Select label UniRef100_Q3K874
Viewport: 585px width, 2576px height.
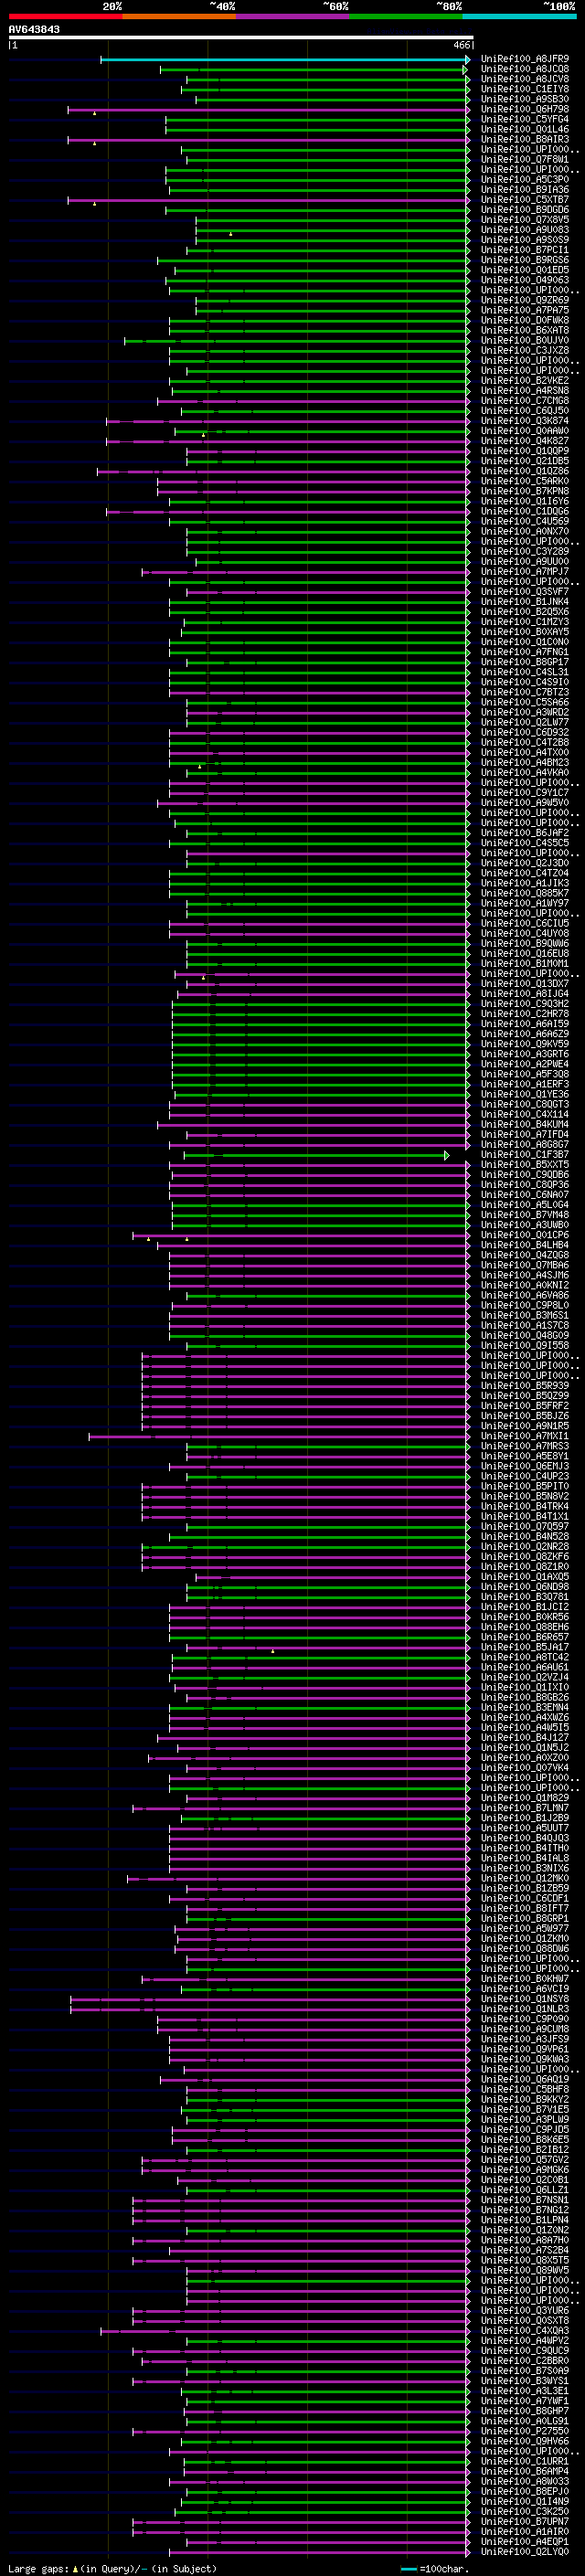coord(525,421)
